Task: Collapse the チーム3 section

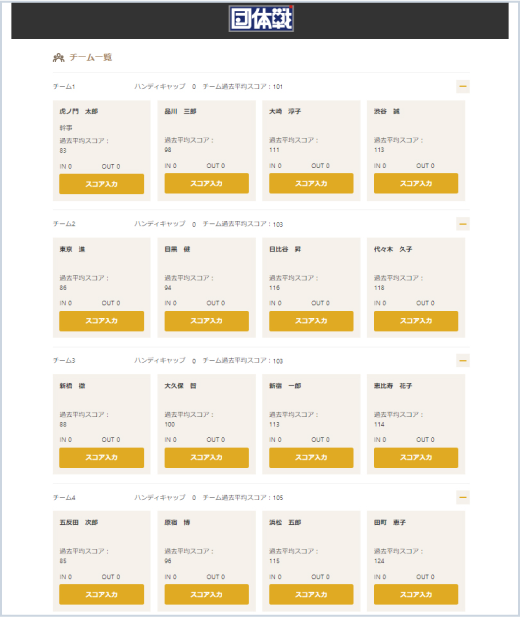Action: click(463, 360)
